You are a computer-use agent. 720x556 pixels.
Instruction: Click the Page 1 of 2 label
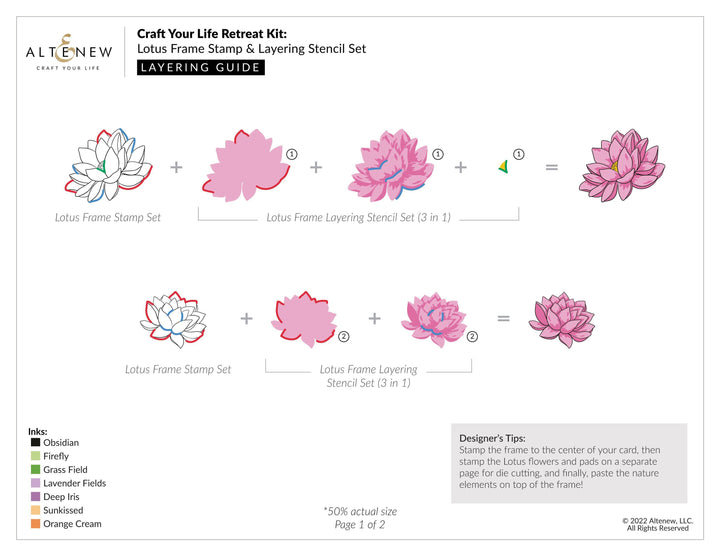pos(360,524)
